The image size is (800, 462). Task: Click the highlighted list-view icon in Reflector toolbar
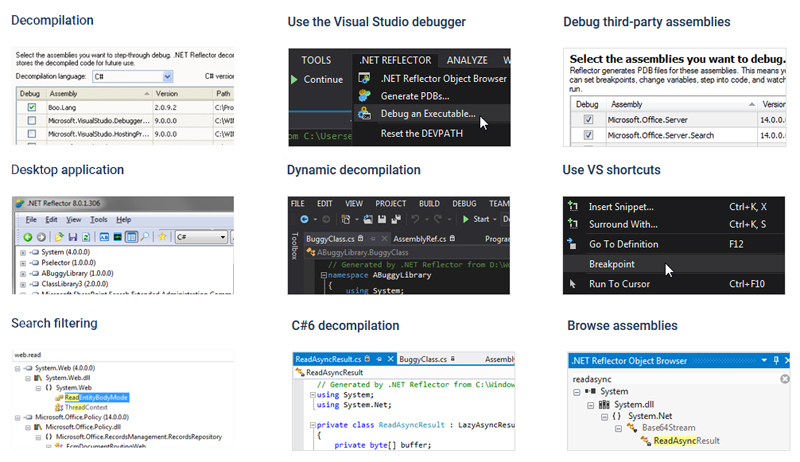[x=132, y=237]
